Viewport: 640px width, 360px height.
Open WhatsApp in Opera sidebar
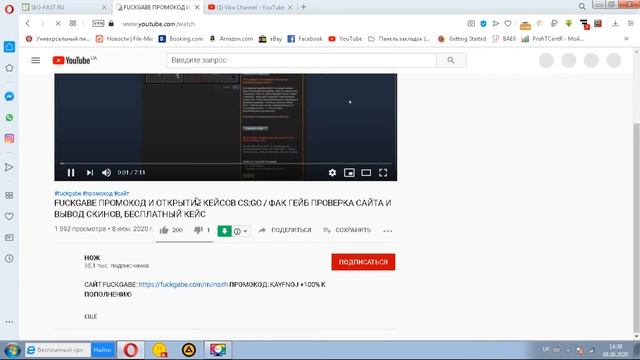(9, 118)
